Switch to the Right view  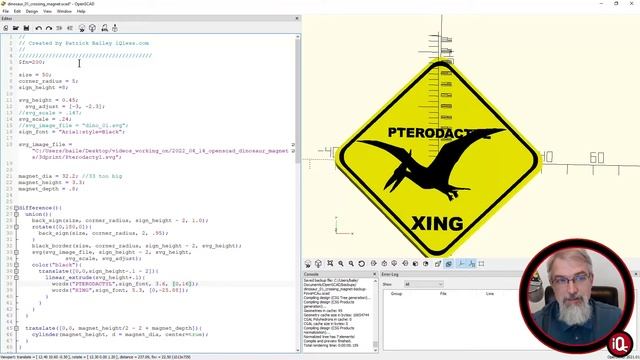click(373, 264)
